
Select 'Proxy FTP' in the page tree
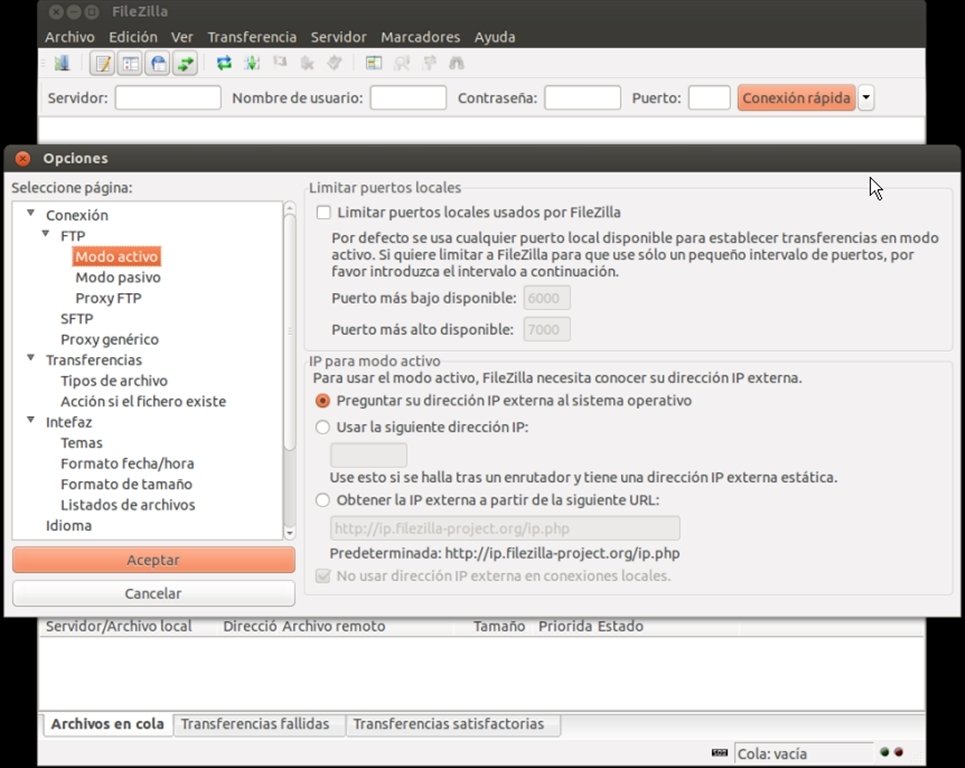pyautogui.click(x=108, y=298)
